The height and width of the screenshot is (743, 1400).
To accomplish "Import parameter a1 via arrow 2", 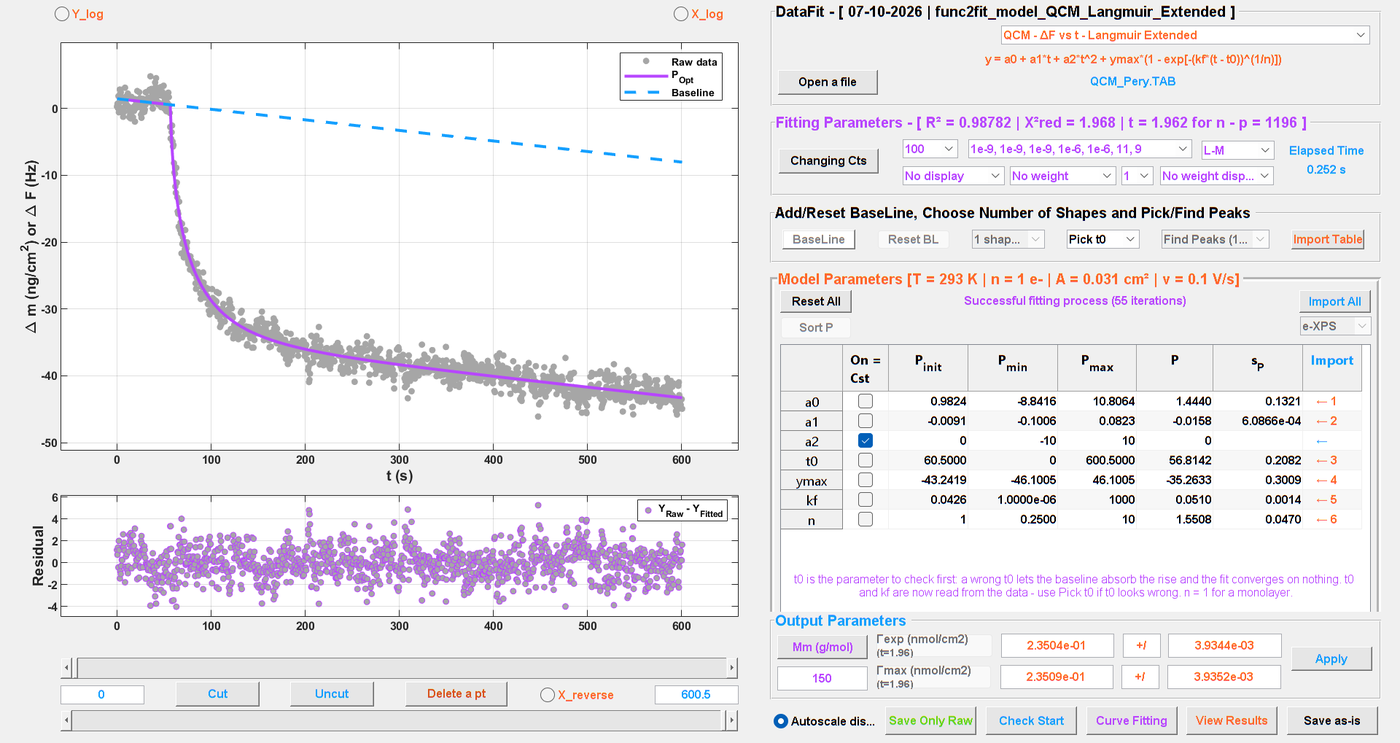I will click(x=1326, y=421).
